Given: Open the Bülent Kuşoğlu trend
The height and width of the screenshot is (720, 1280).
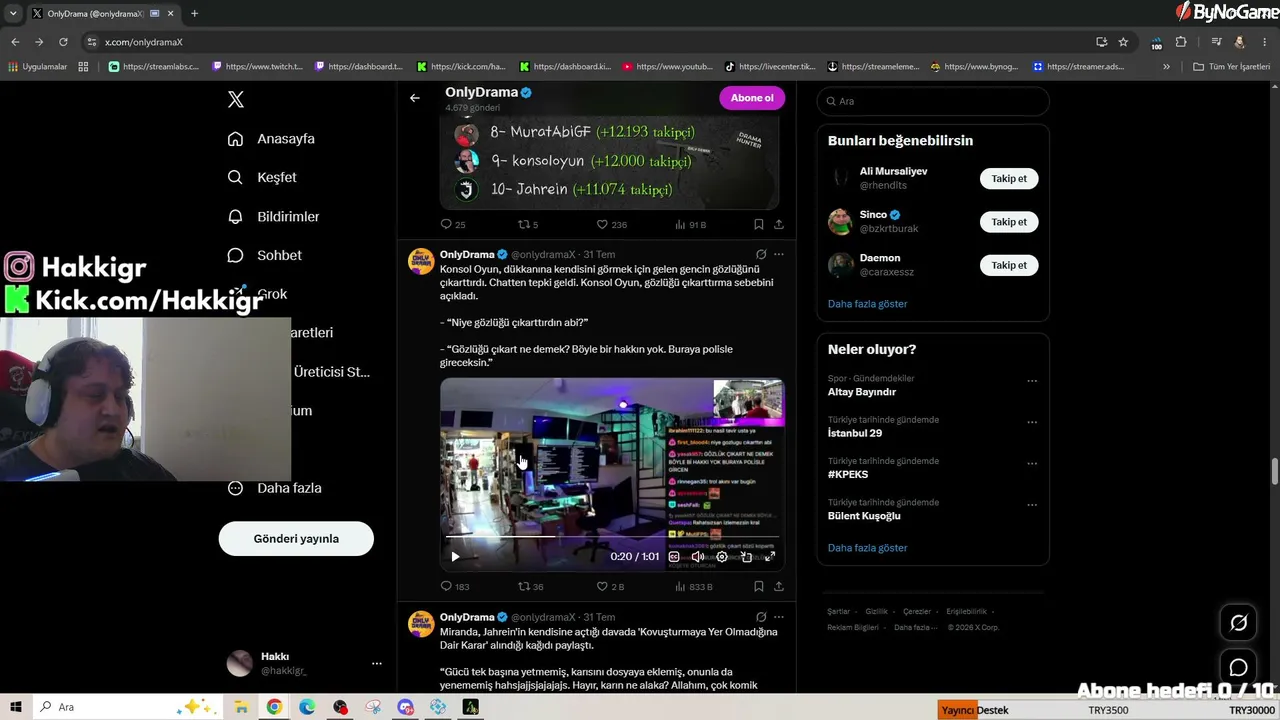Looking at the screenshot, I should coord(864,516).
